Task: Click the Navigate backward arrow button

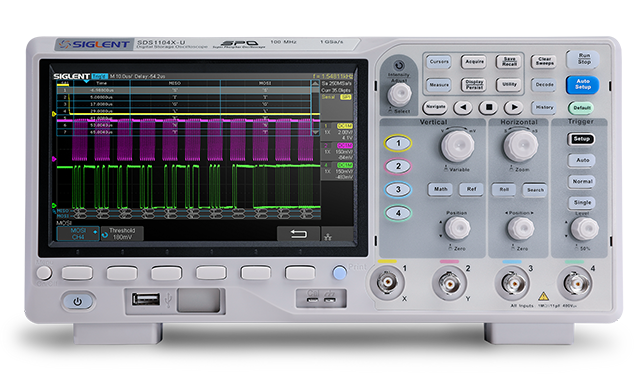Action: point(463,108)
